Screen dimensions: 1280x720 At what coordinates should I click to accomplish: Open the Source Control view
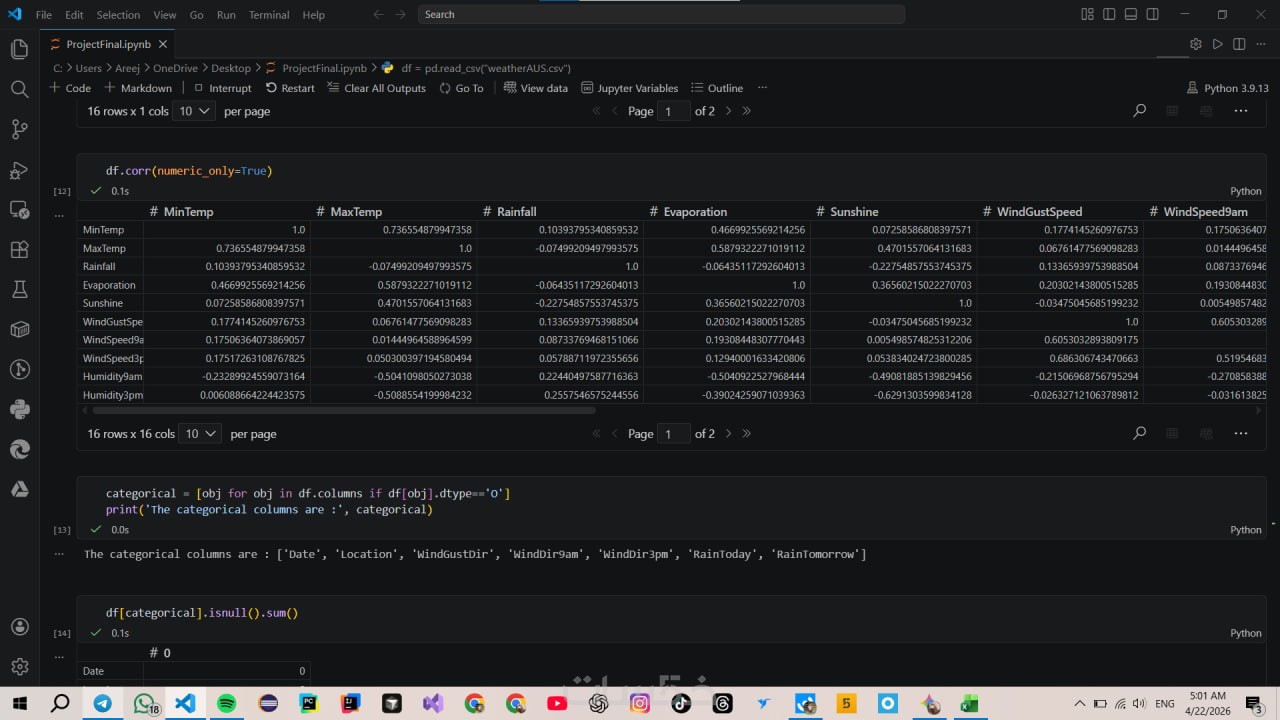click(x=19, y=129)
